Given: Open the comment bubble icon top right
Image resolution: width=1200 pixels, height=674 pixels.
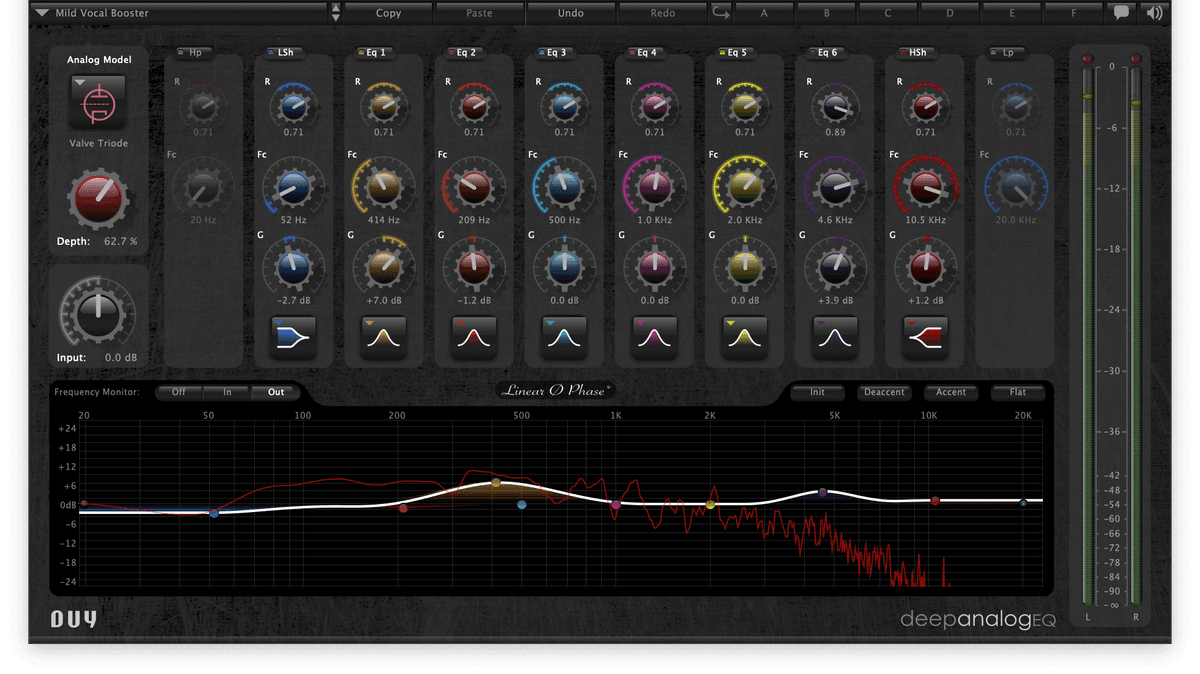Looking at the screenshot, I should point(1123,12).
